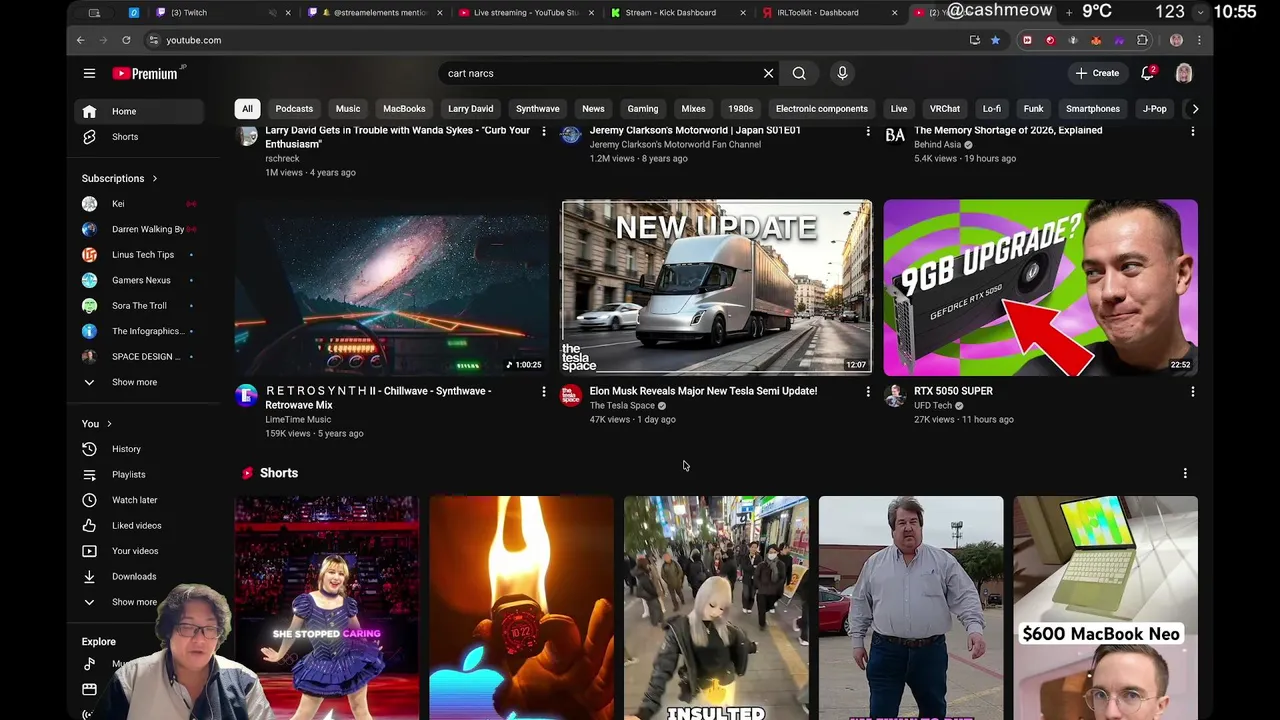
Task: Open the RETROSYNTH II Chillwave video thumbnail
Action: (x=392, y=288)
